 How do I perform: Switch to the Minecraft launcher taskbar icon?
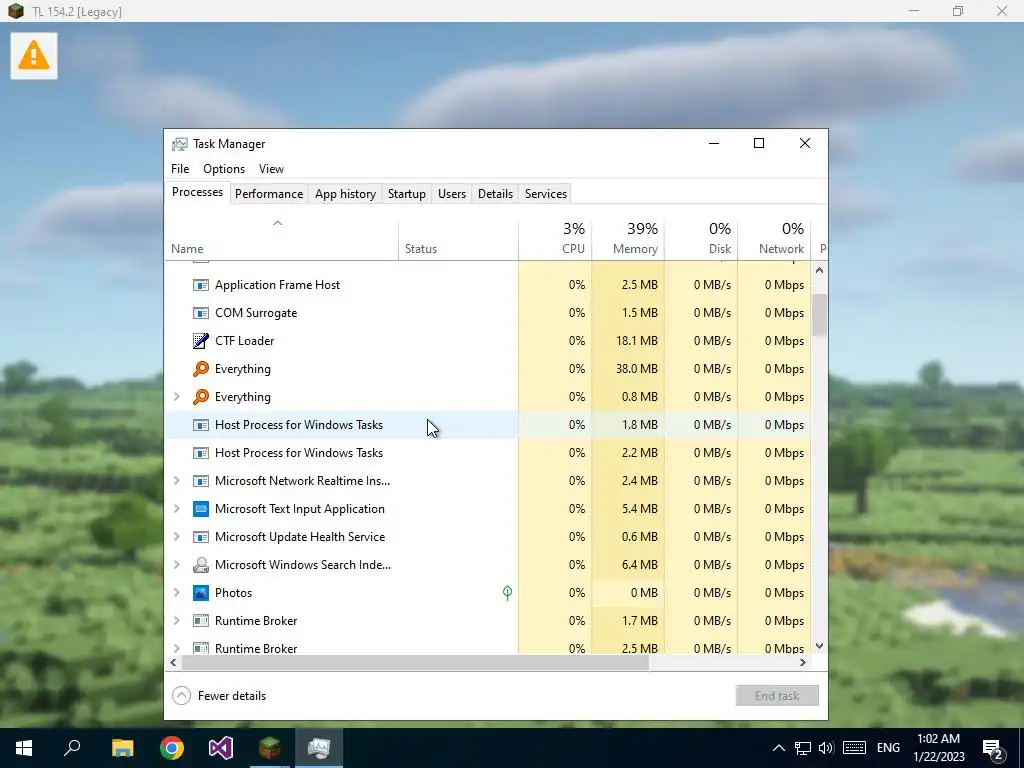tap(270, 748)
